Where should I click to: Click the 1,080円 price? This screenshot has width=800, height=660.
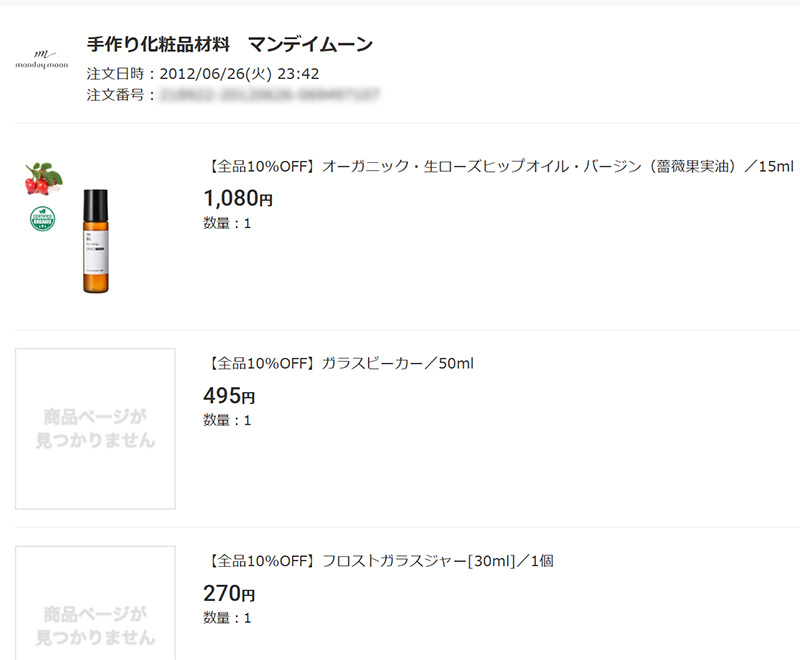click(x=237, y=198)
